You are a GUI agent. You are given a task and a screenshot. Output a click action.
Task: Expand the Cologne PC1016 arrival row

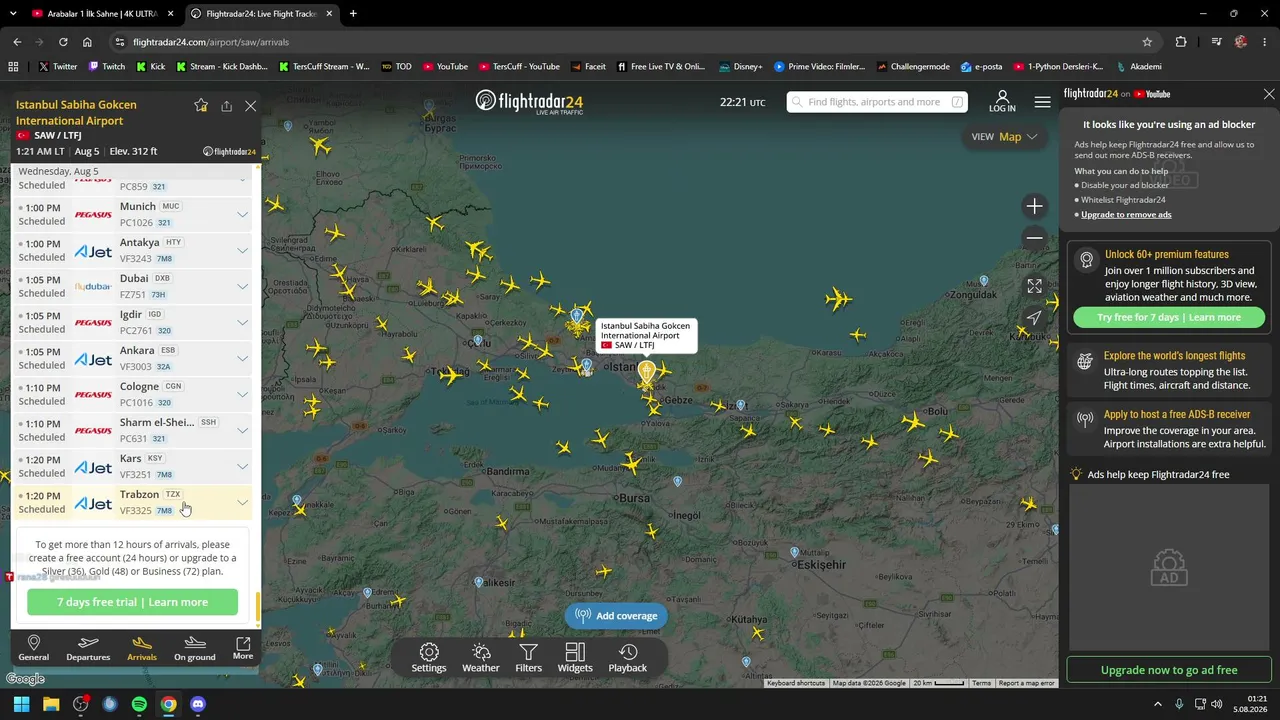[242, 394]
